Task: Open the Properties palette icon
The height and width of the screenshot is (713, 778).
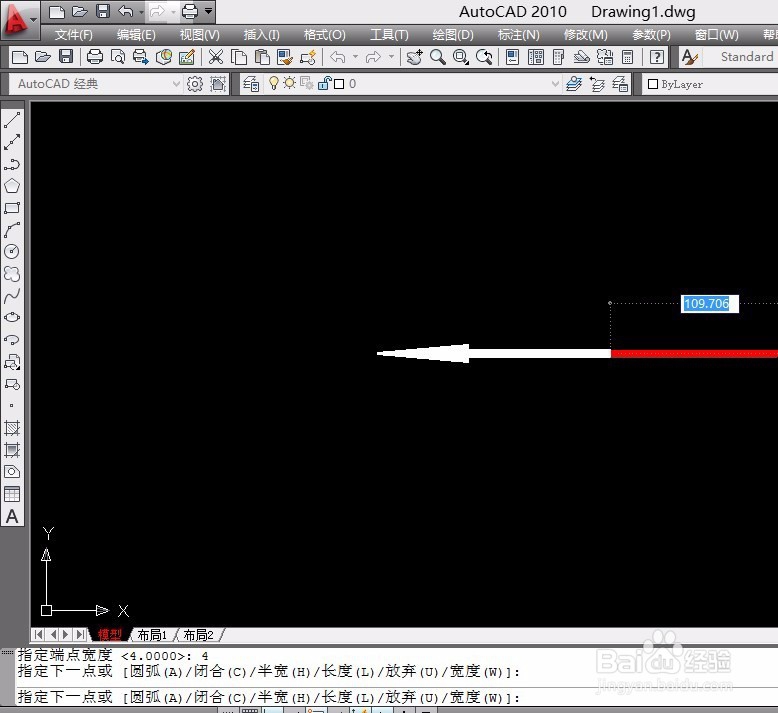Action: (x=513, y=57)
